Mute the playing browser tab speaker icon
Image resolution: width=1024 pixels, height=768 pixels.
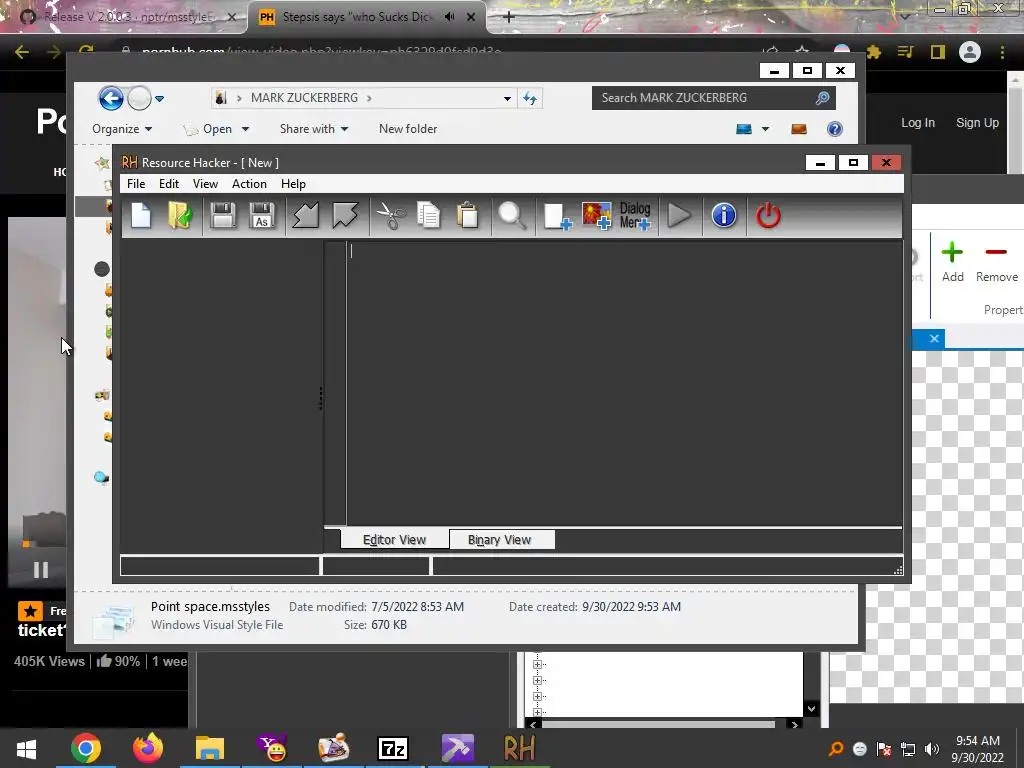click(449, 17)
